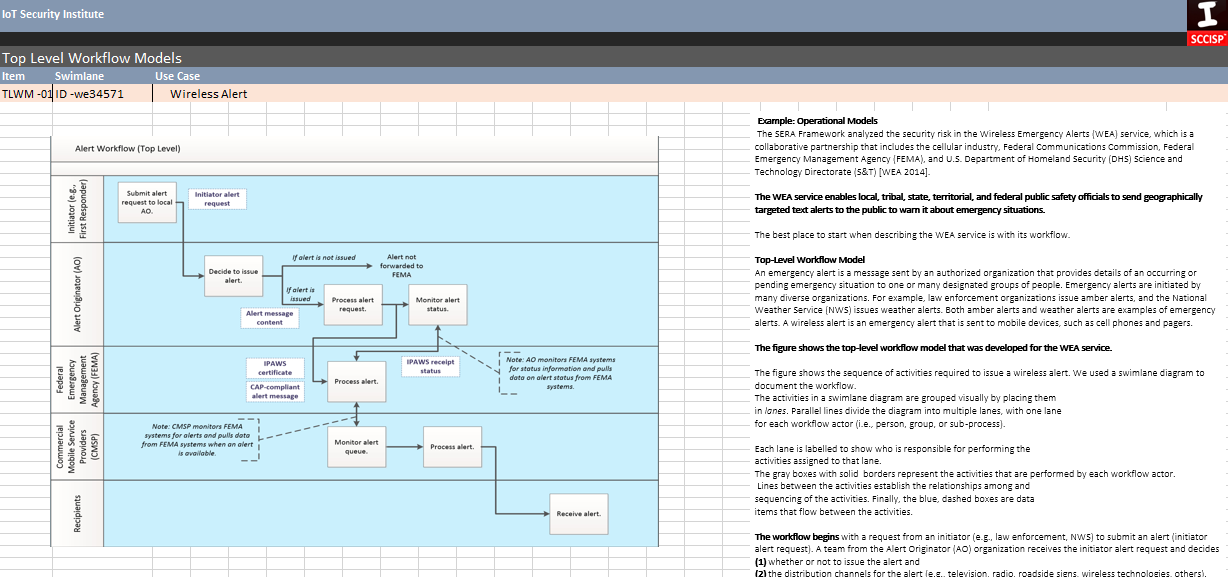1228x577 pixels.
Task: Select the 'CAP-compliant alert message' box
Action: [274, 391]
